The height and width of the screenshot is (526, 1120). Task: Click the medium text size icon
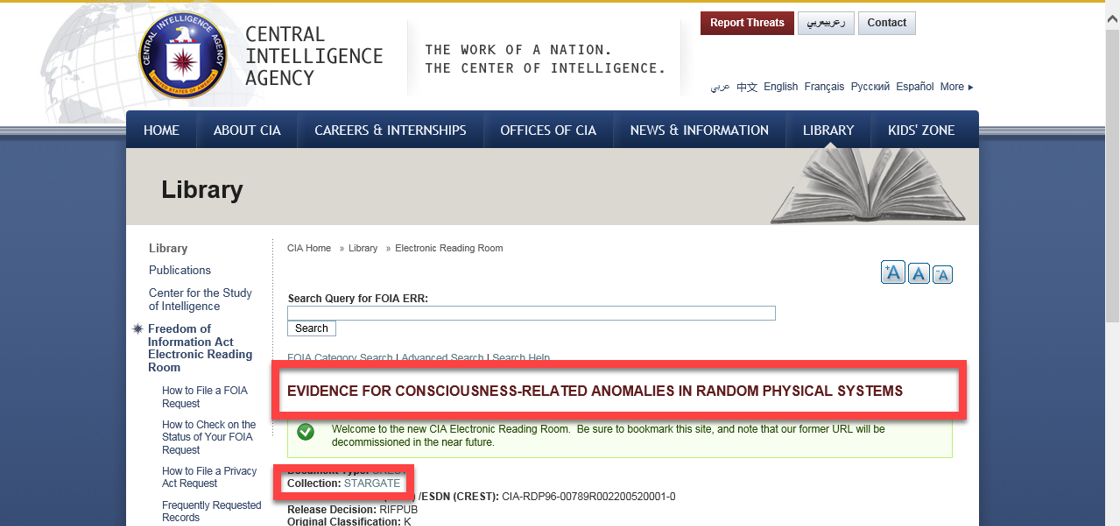919,273
